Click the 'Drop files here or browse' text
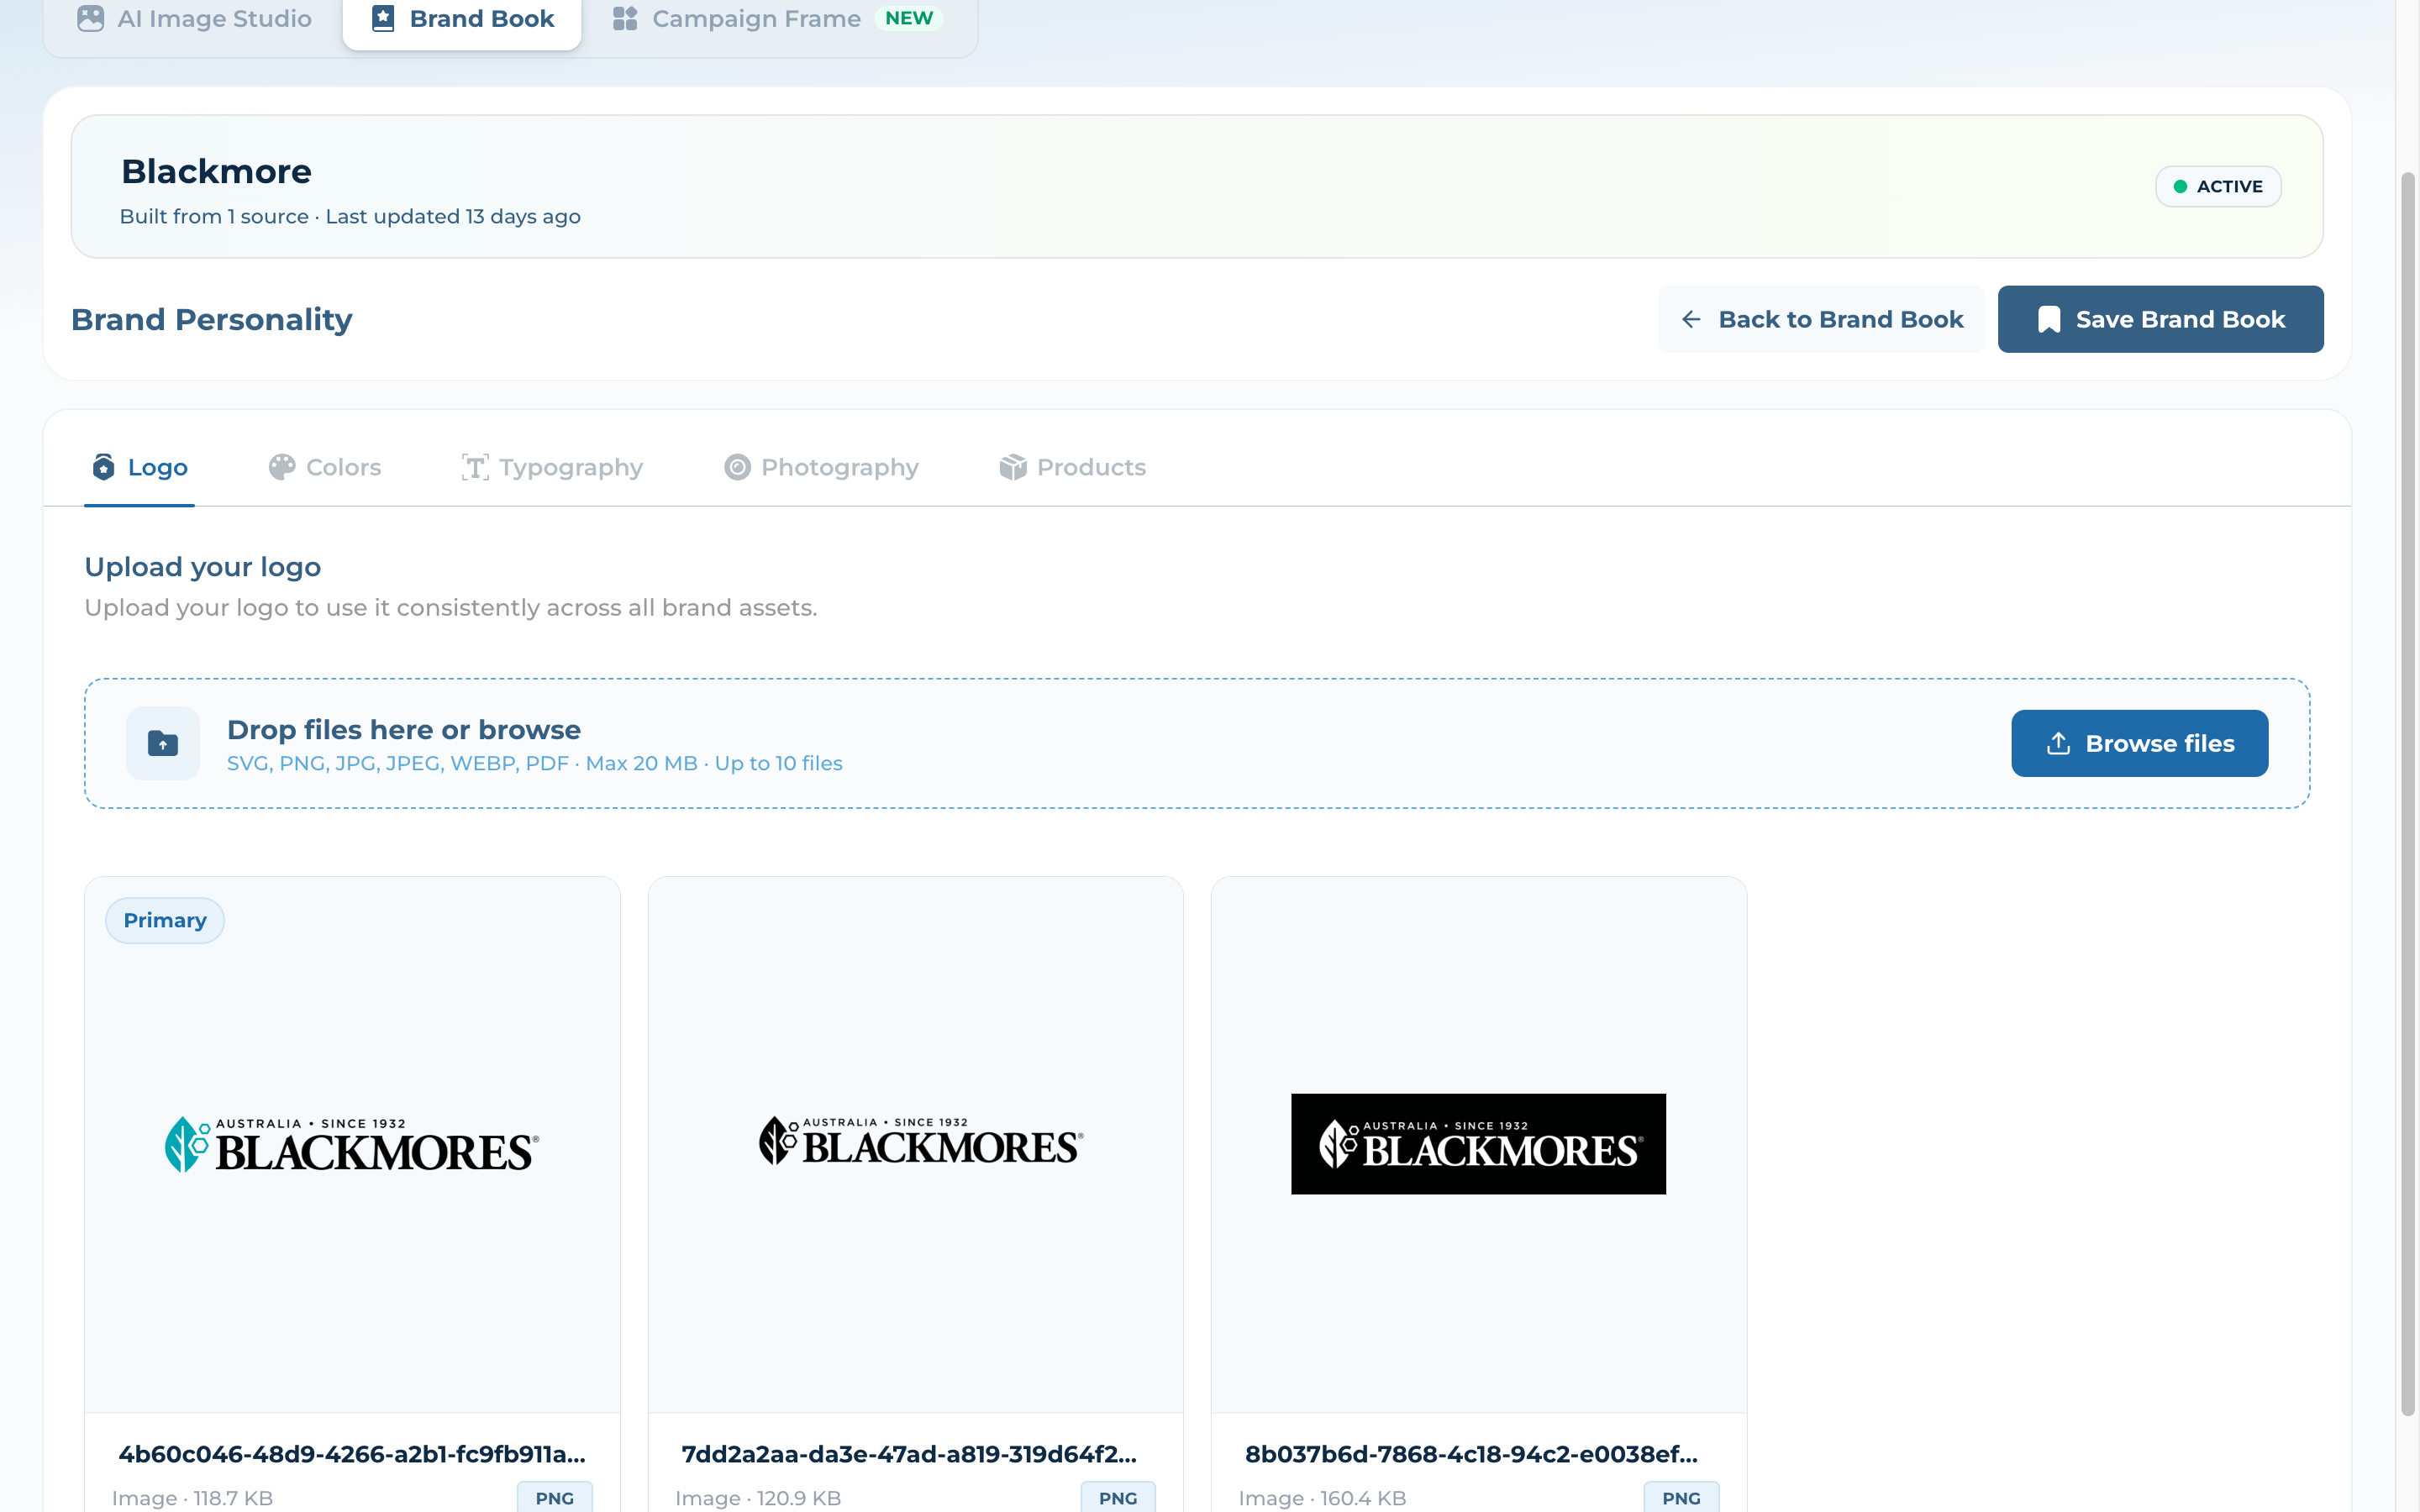Screen dimensions: 2420x1512 click(403, 730)
